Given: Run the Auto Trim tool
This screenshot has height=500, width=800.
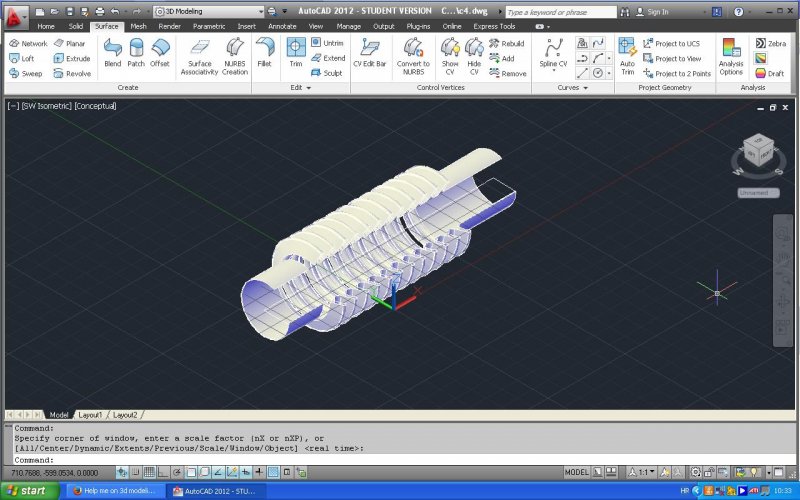Looking at the screenshot, I should click(x=627, y=54).
